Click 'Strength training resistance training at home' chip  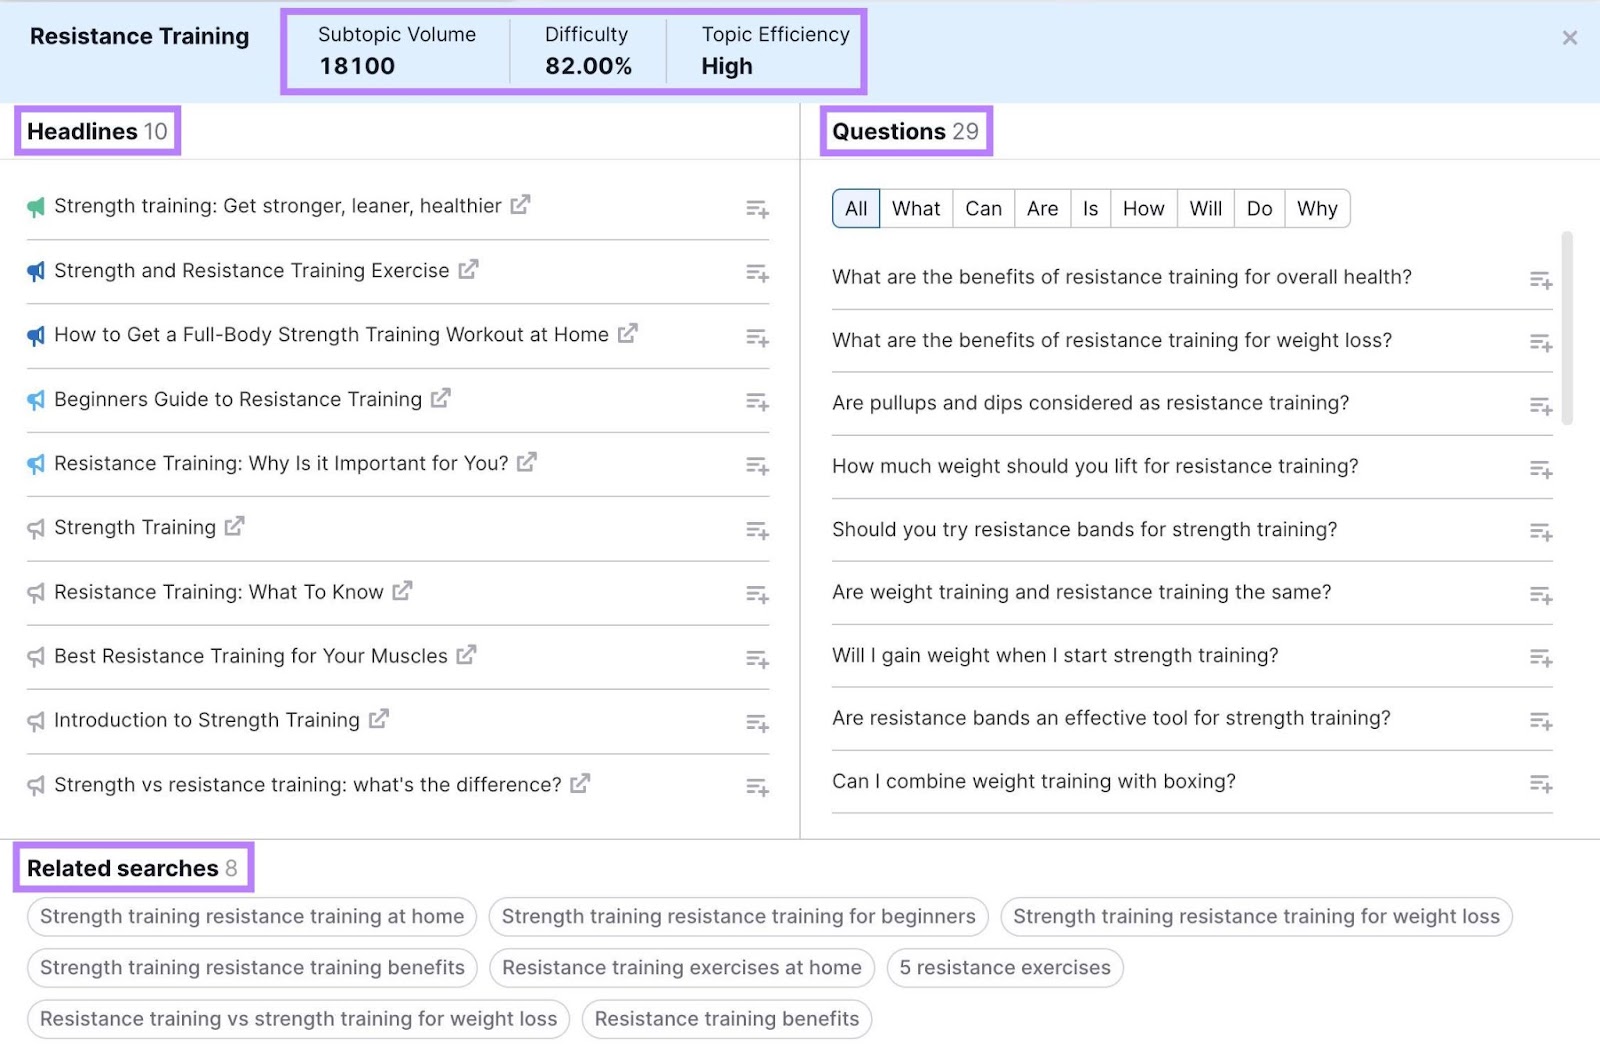point(251,916)
